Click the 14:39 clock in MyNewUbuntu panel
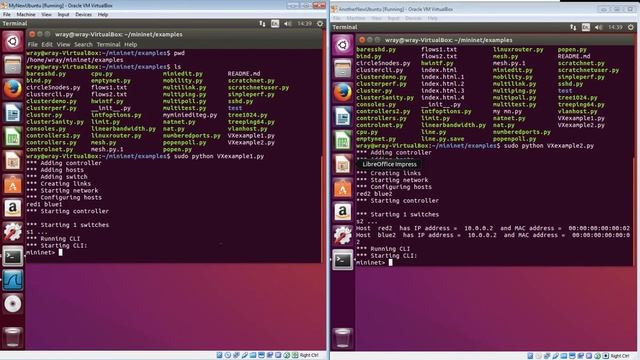Viewport: 640px width, 360px height. click(x=304, y=24)
